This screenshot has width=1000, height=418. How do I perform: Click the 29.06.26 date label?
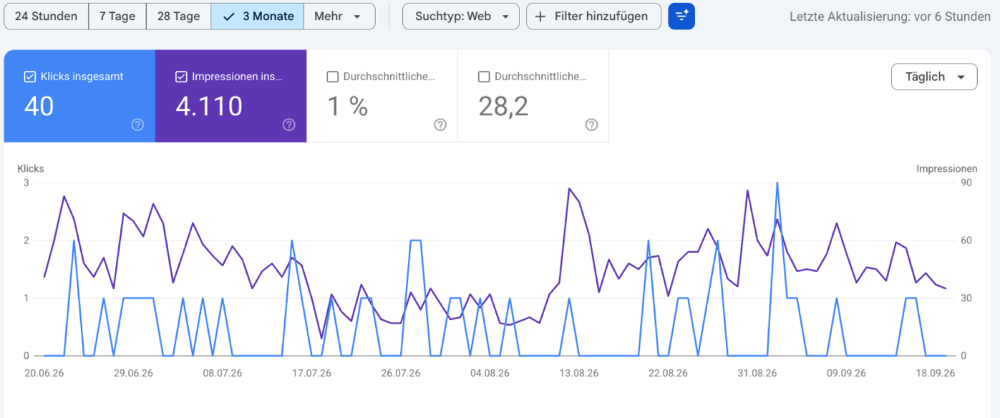click(x=134, y=374)
